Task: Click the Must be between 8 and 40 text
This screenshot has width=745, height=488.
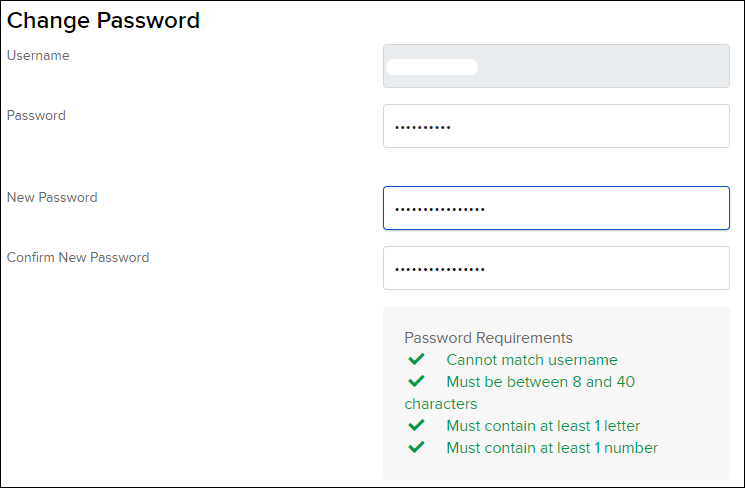Action: click(541, 382)
